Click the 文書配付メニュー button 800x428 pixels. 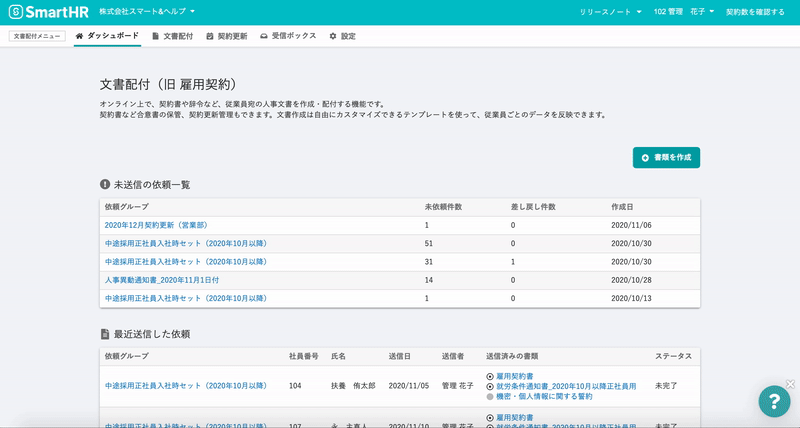pos(37,36)
